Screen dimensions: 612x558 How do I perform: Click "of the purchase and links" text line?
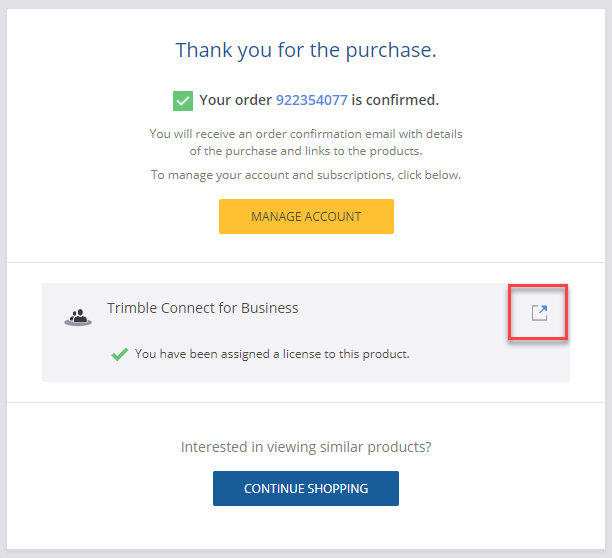click(306, 151)
